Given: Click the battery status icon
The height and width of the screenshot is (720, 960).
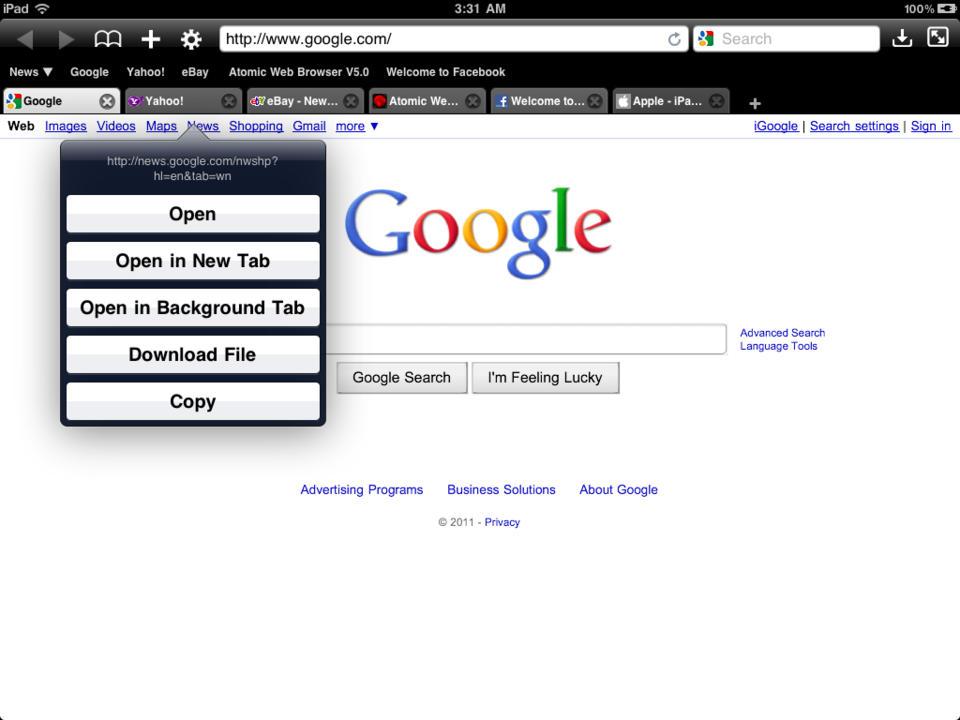Looking at the screenshot, I should 946,9.
